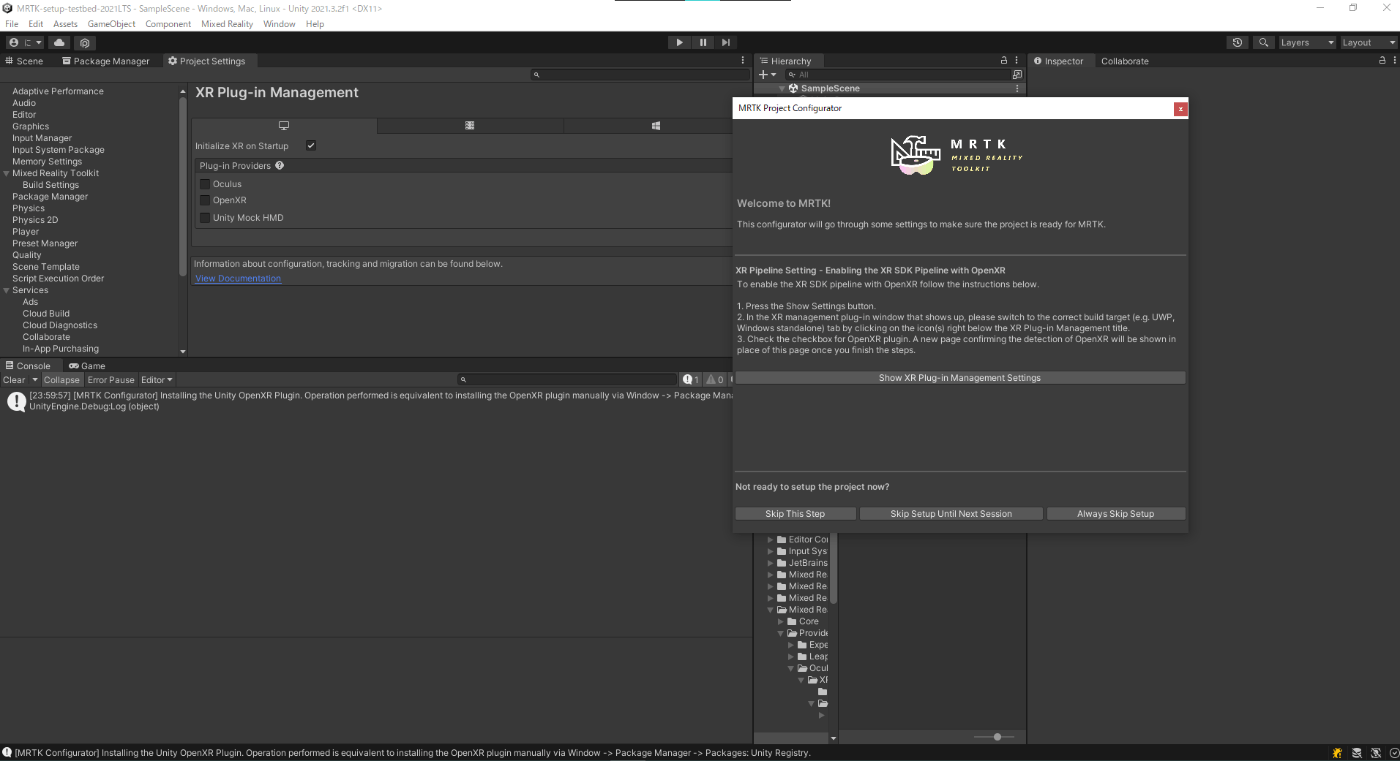Open the Hierarchy panel three-dot menu
This screenshot has height=761, width=1400.
(x=1017, y=61)
